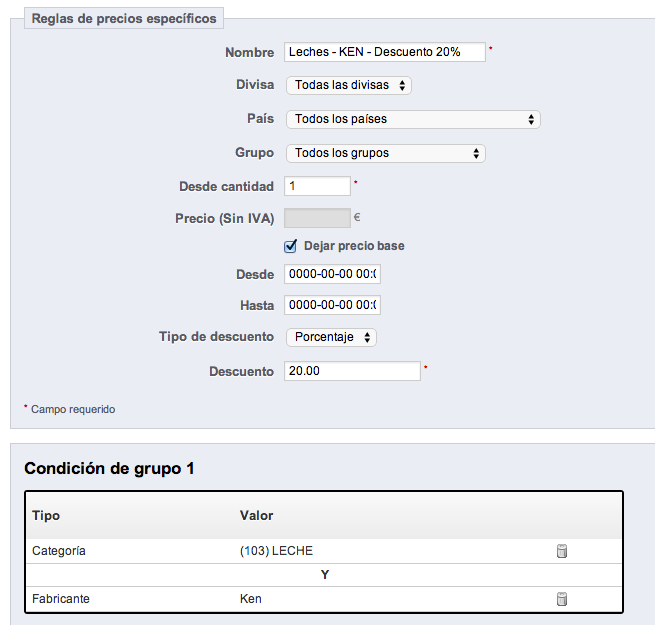This screenshot has height=625, width=655.
Task: Select the Desde date field
Action: point(333,274)
